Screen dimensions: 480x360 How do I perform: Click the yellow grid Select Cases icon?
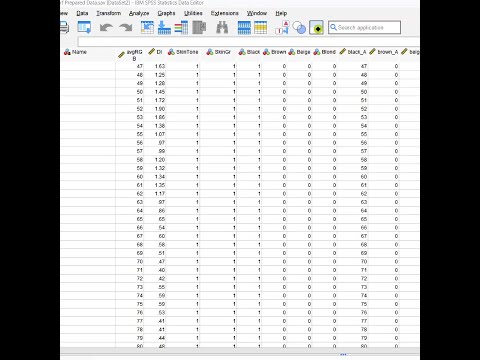point(260,27)
